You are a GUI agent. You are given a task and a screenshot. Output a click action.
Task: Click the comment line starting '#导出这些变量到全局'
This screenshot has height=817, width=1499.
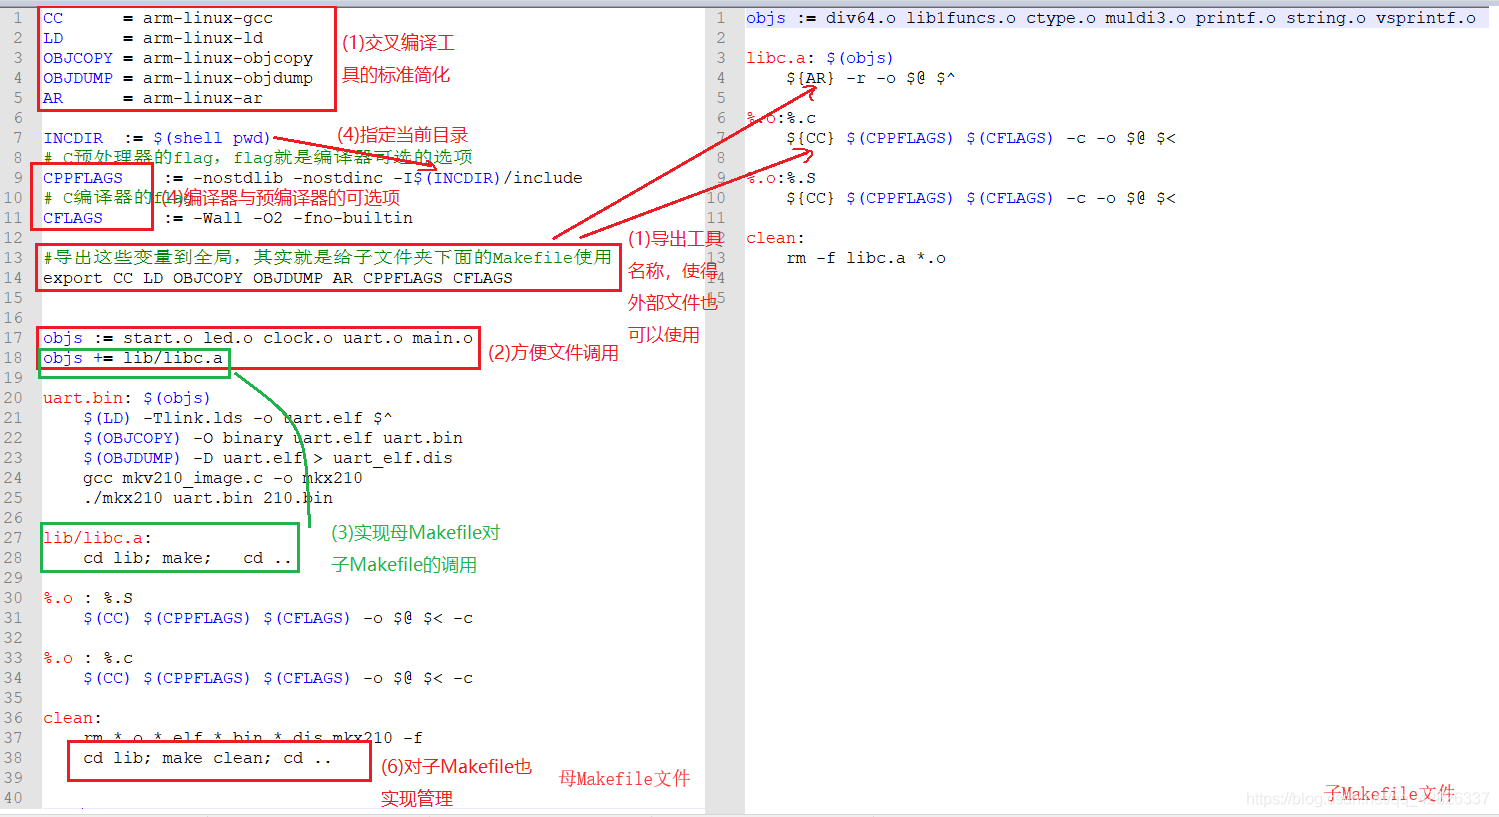(x=327, y=257)
